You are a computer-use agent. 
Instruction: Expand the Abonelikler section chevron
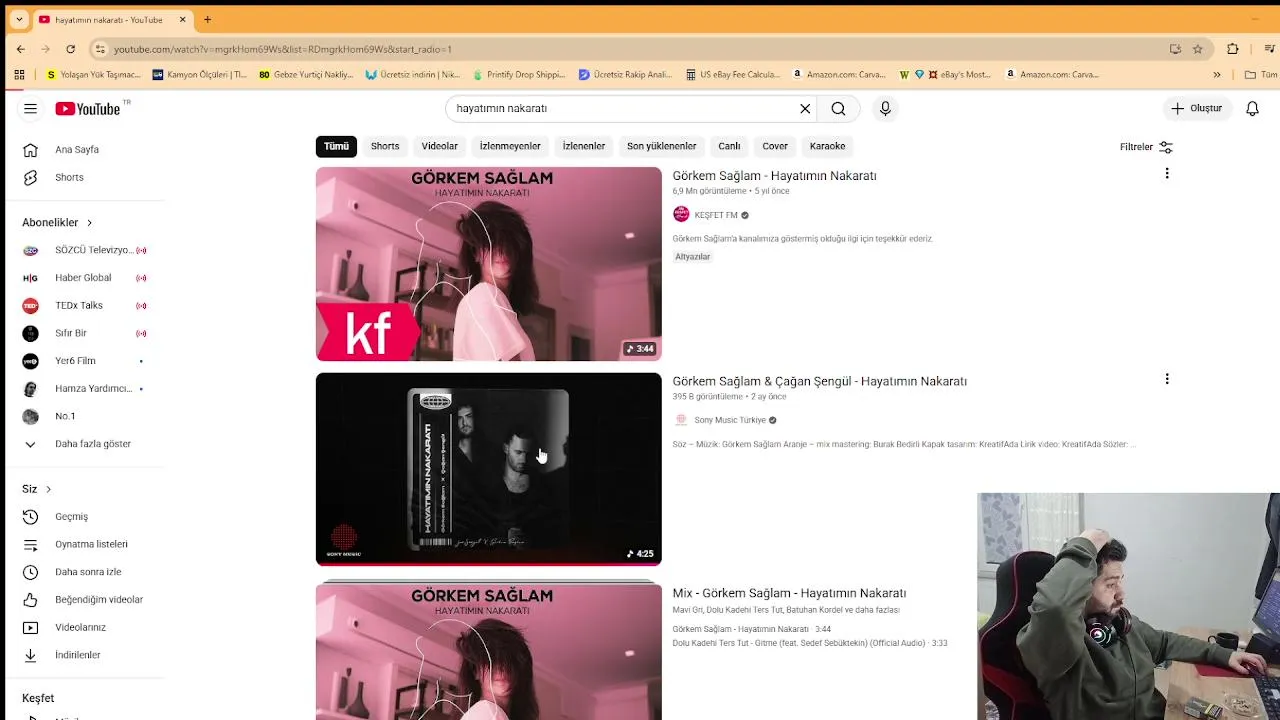click(x=89, y=223)
